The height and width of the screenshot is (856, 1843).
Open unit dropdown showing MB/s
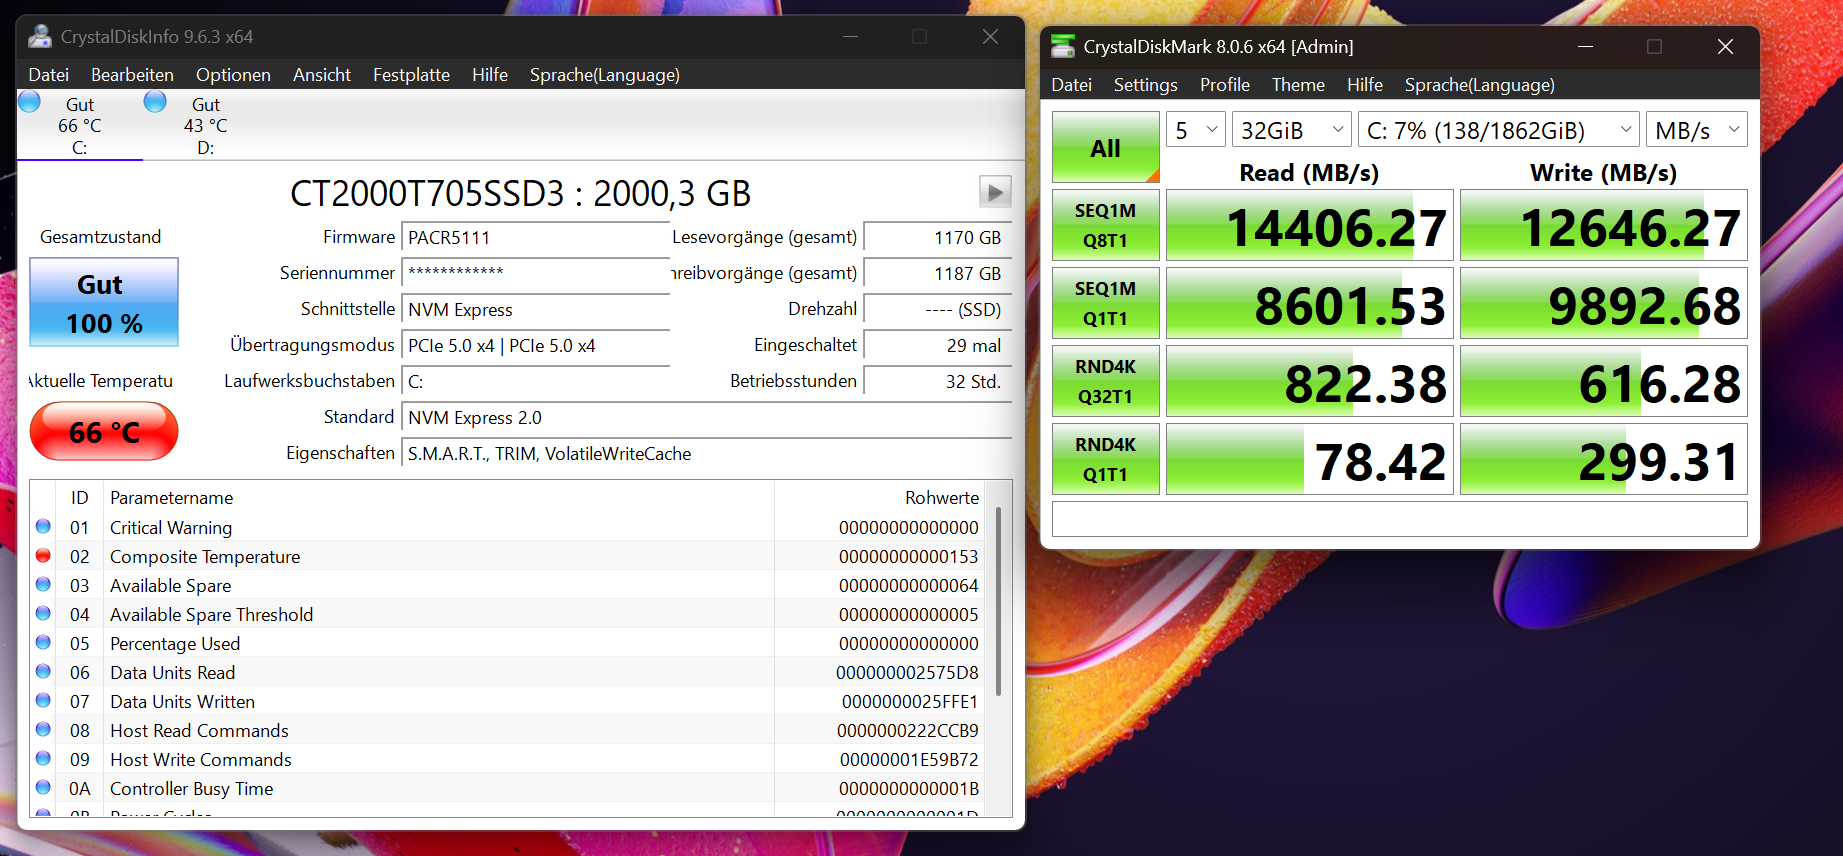click(1697, 130)
